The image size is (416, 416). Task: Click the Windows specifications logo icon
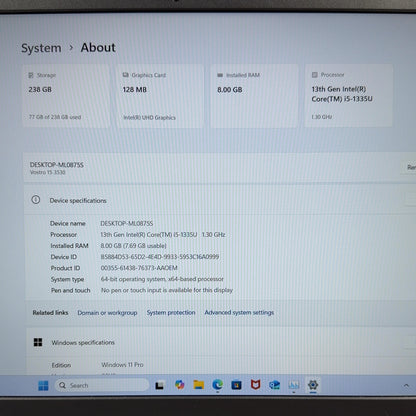coord(38,342)
